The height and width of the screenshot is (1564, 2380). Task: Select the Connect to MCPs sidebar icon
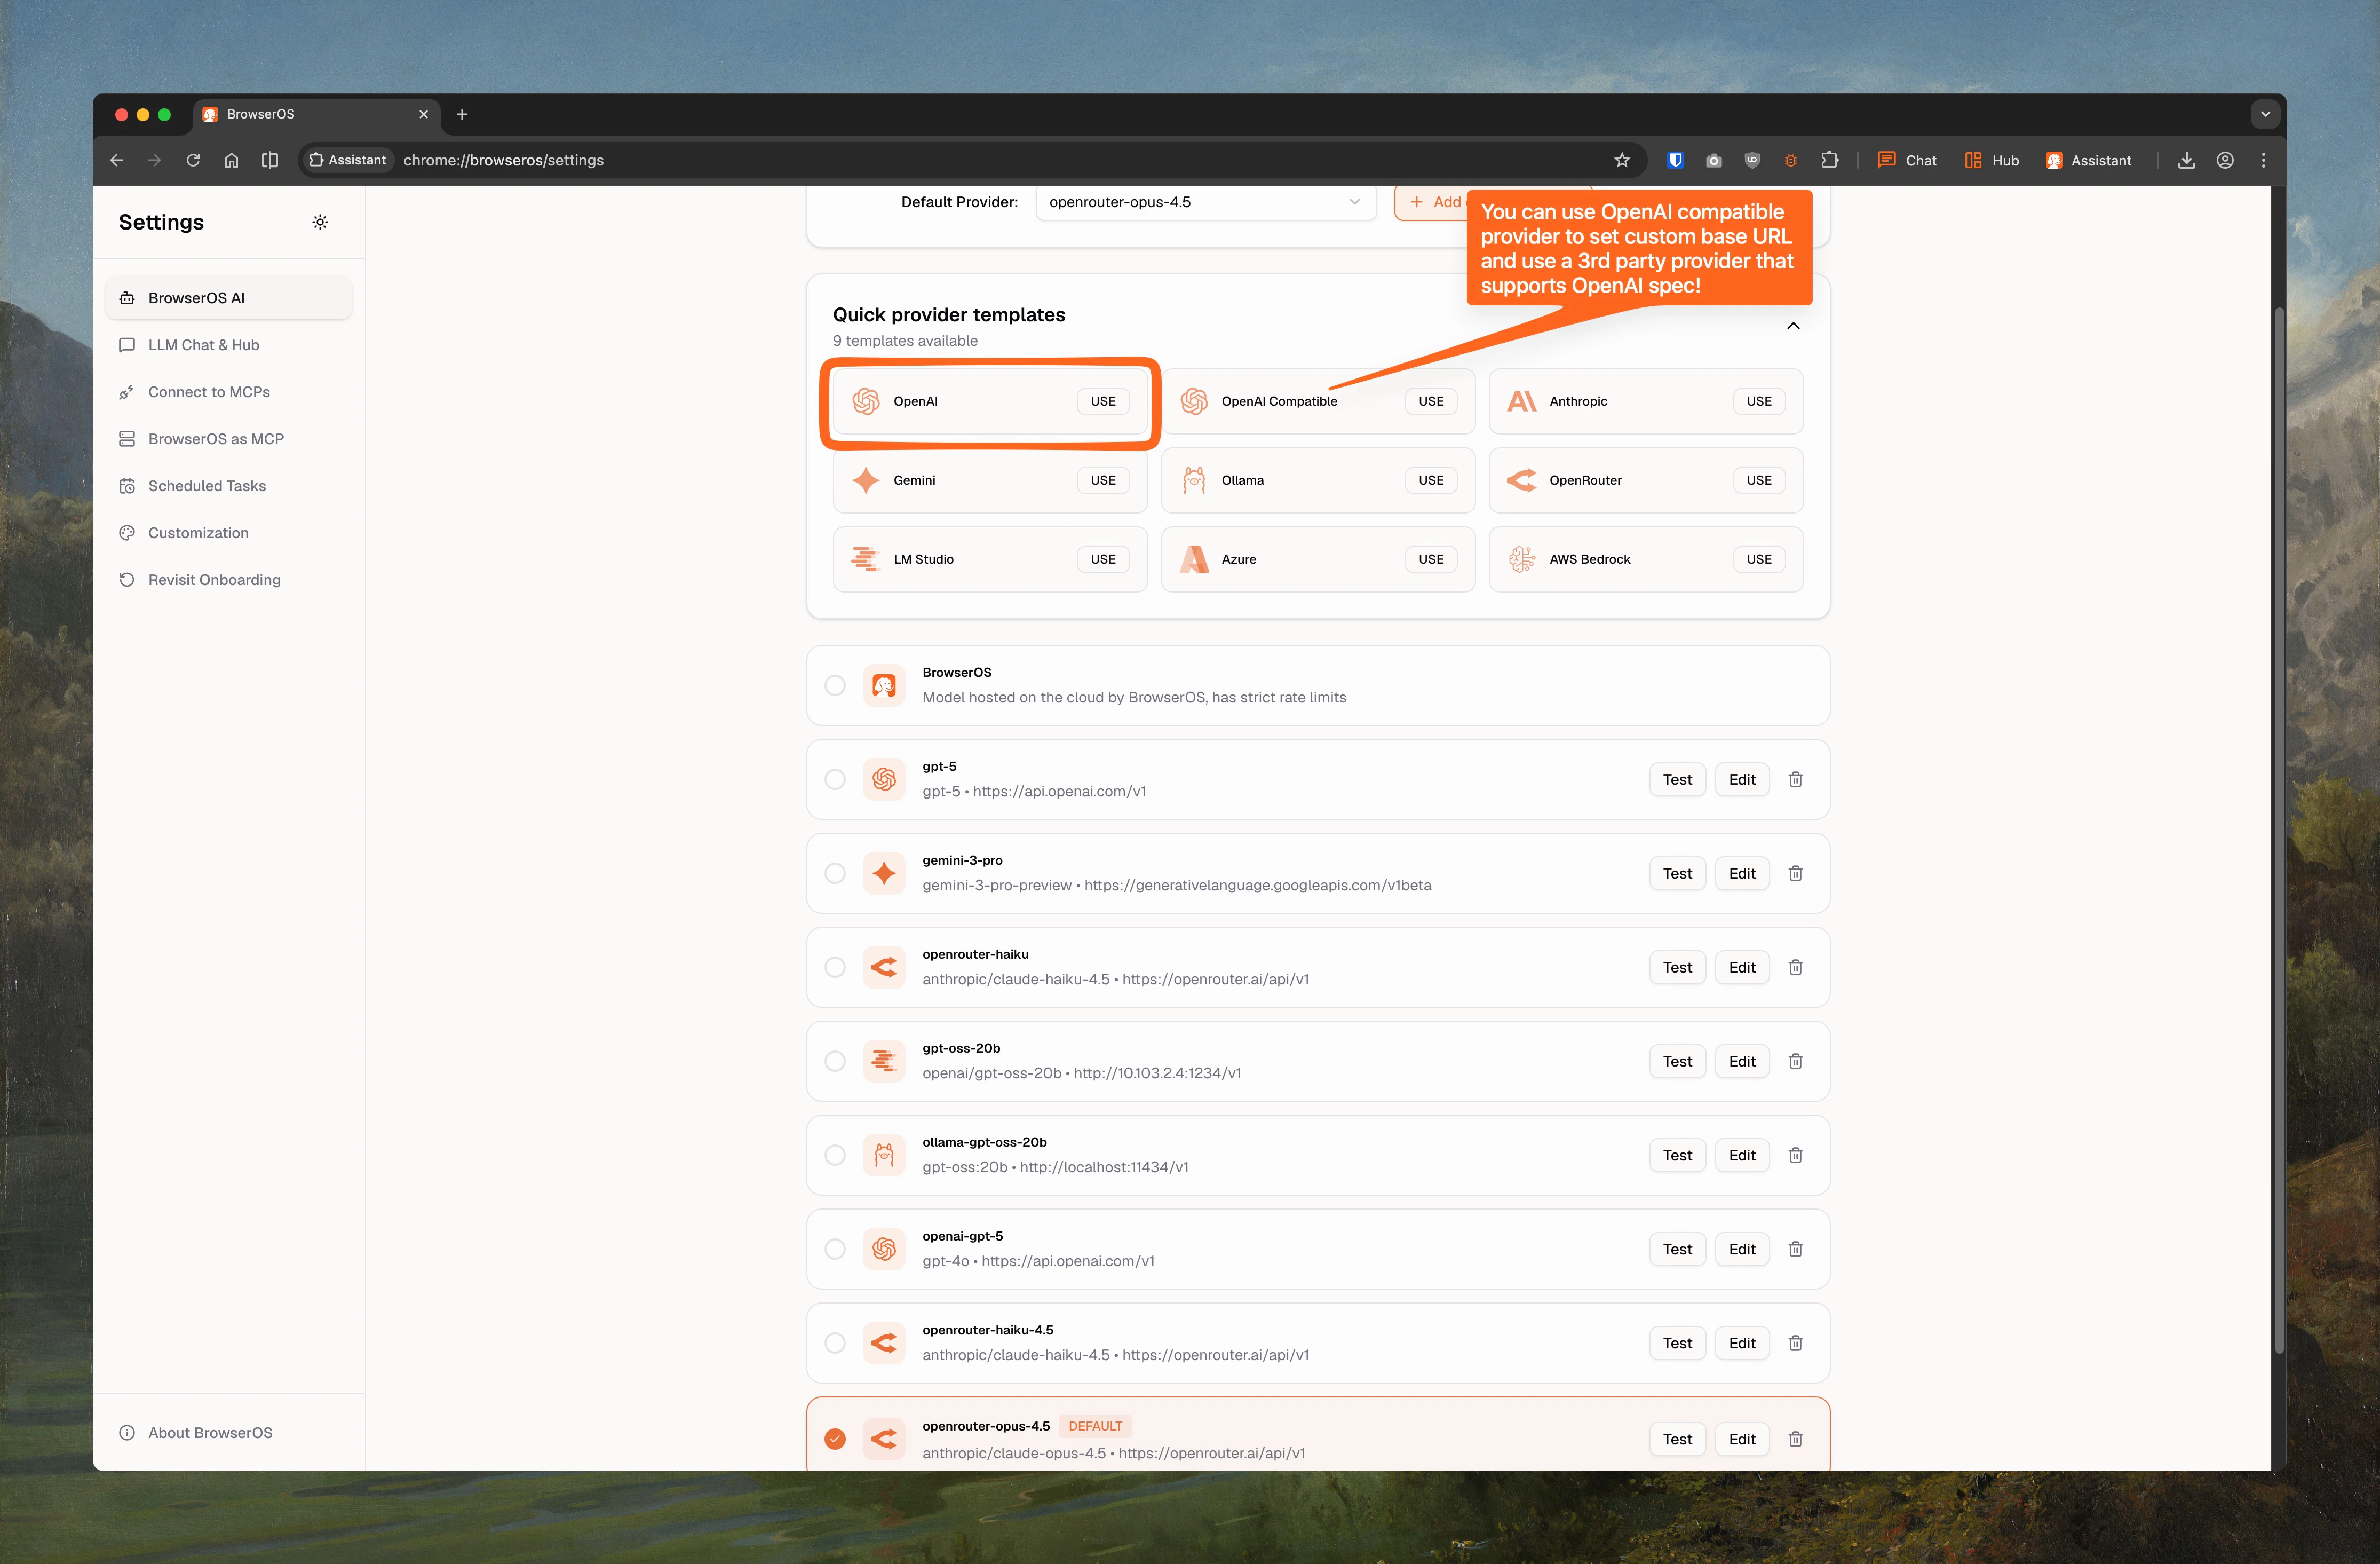coord(127,391)
